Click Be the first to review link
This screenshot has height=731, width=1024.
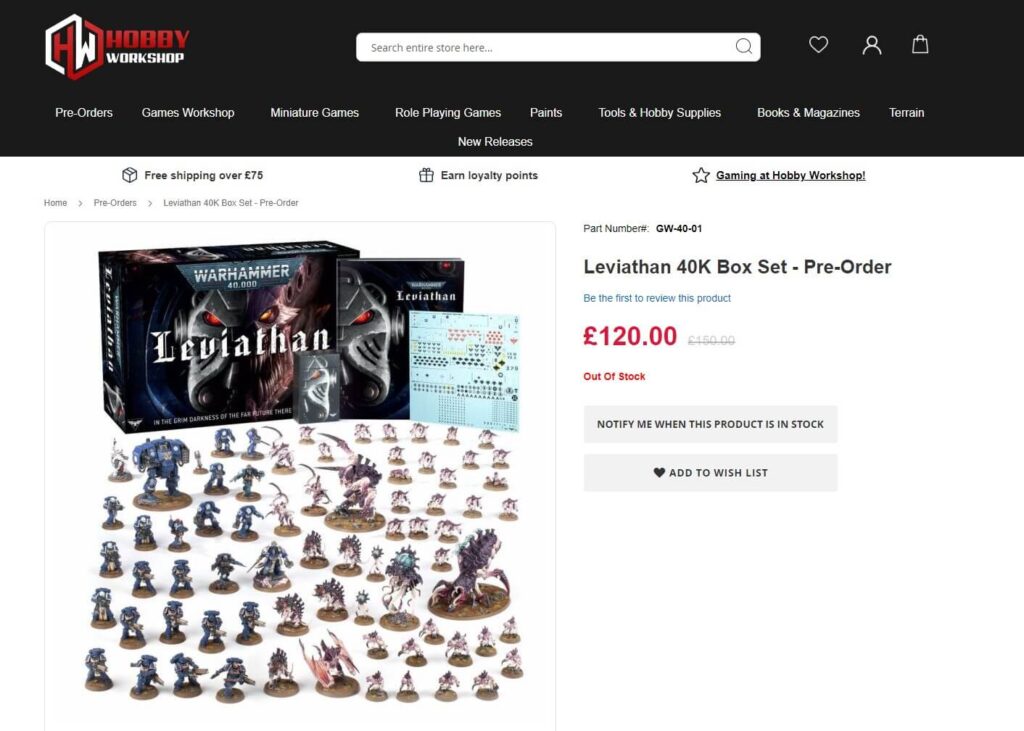[x=657, y=298]
